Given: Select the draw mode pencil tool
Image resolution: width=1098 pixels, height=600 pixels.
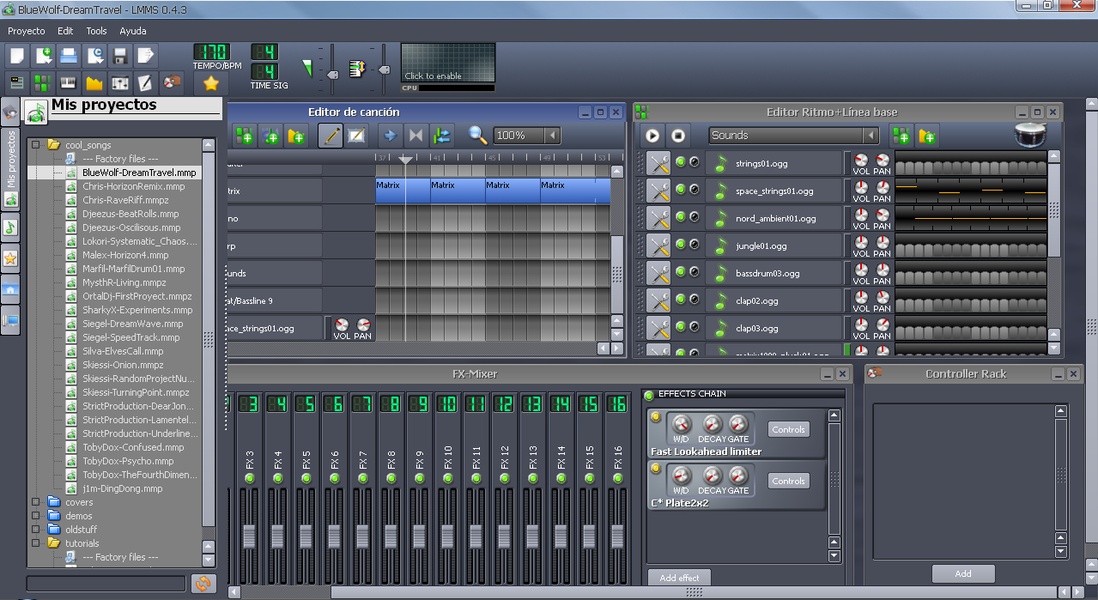Looking at the screenshot, I should (x=330, y=135).
